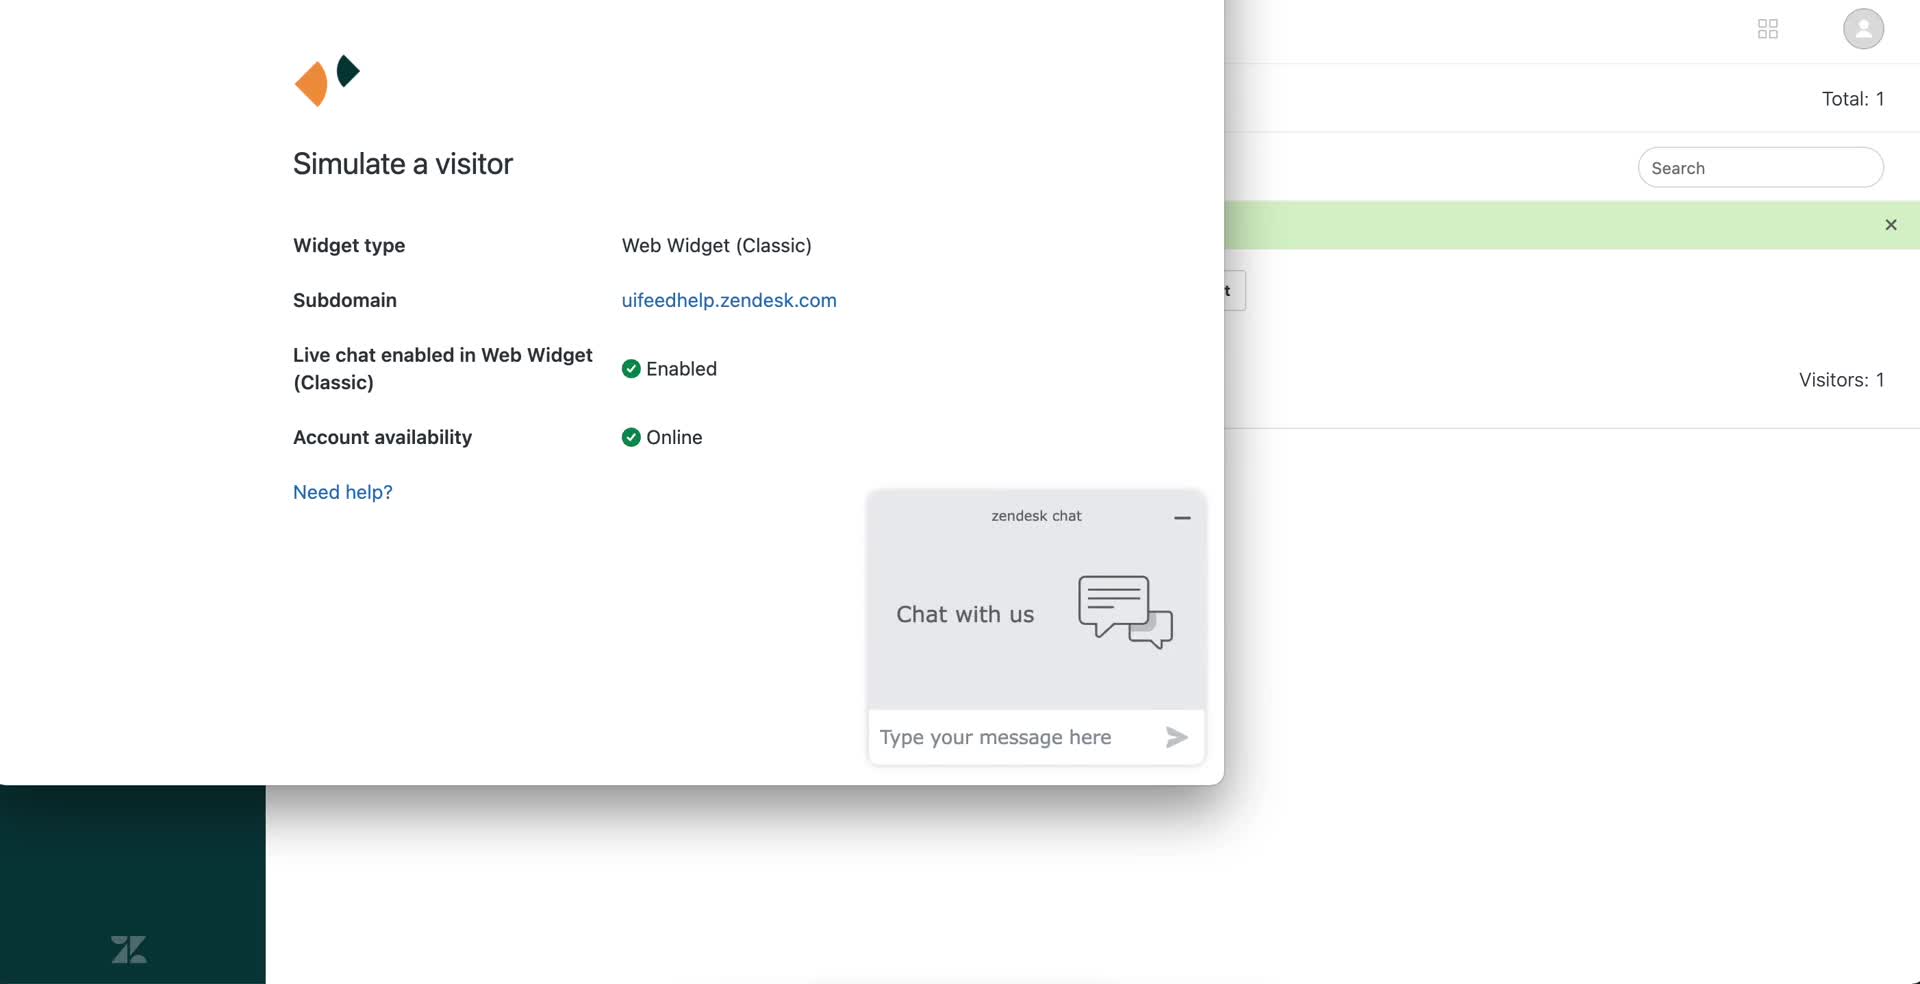Screen dimensions: 1920x984
Task: Click the Online status text
Action: 674,437
